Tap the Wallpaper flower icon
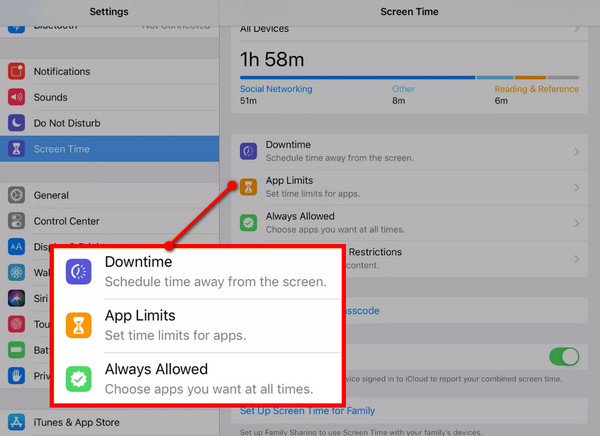This screenshot has width=600, height=436. [16, 273]
